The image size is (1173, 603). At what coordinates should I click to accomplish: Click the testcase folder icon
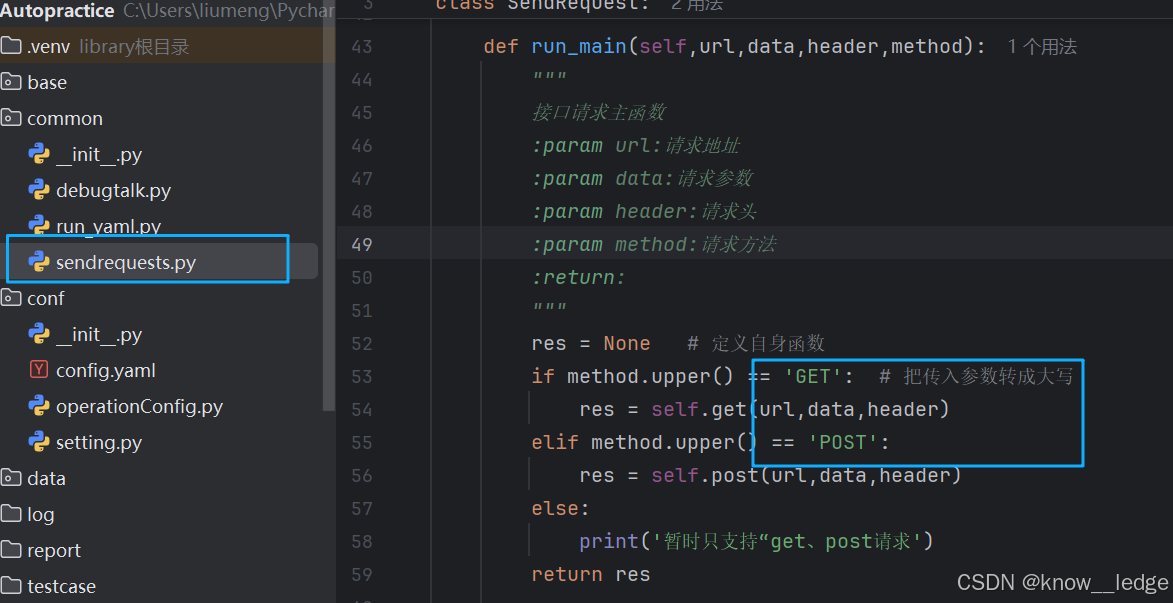(x=10, y=586)
